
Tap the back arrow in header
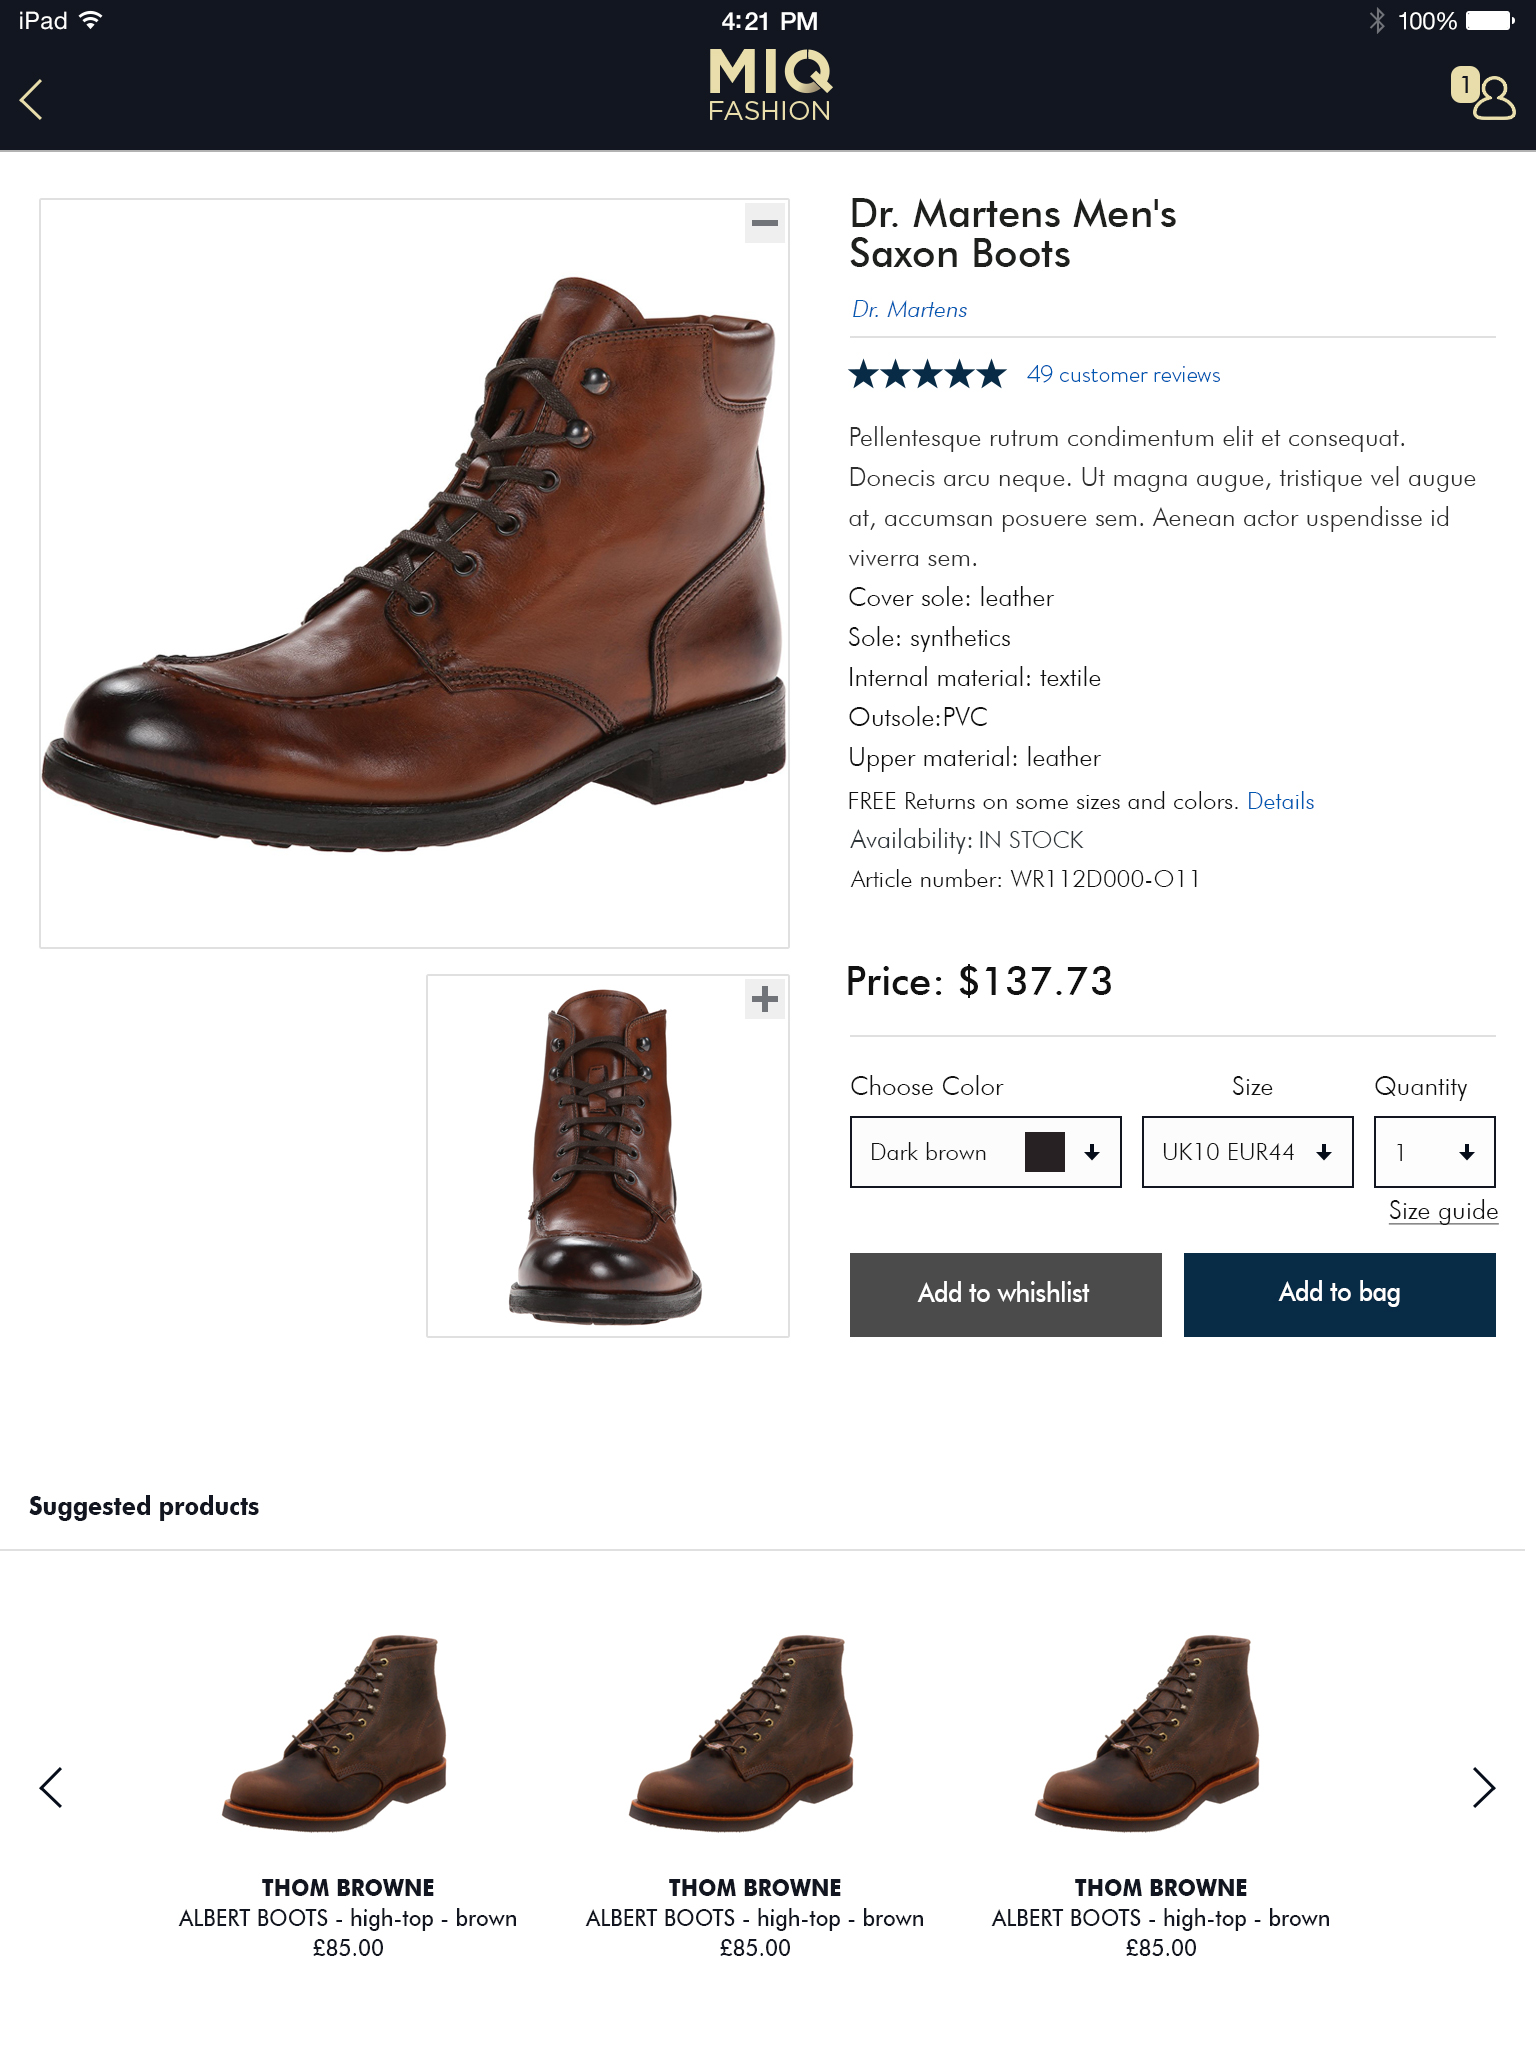[x=32, y=99]
